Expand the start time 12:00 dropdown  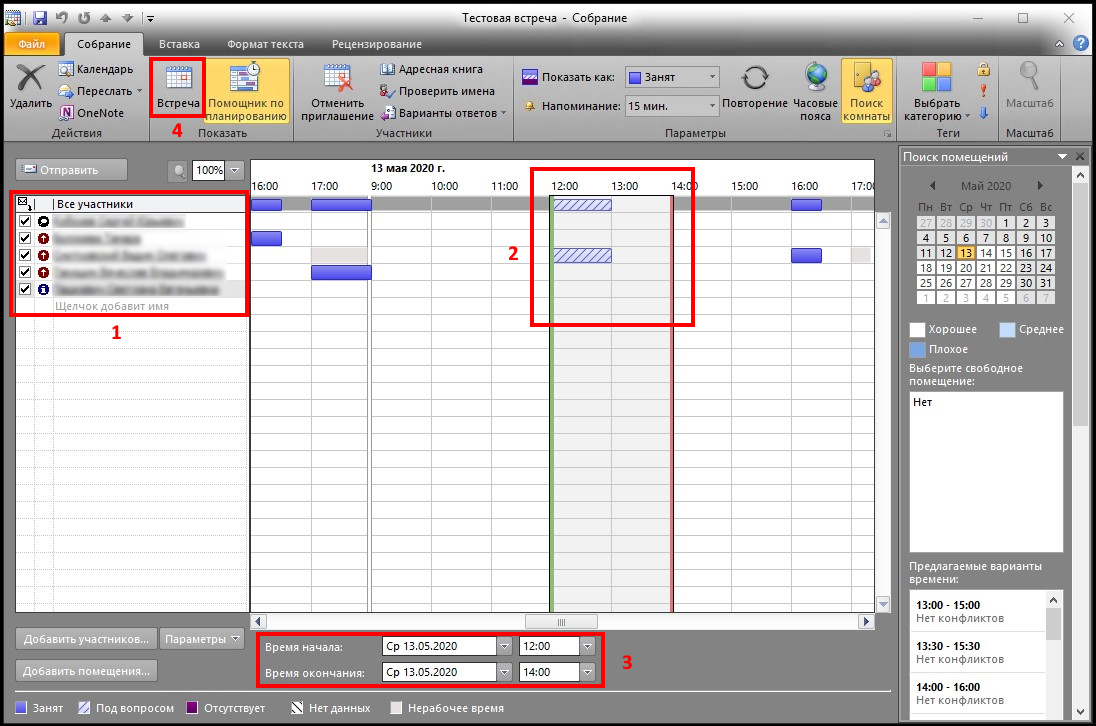pyautogui.click(x=587, y=646)
